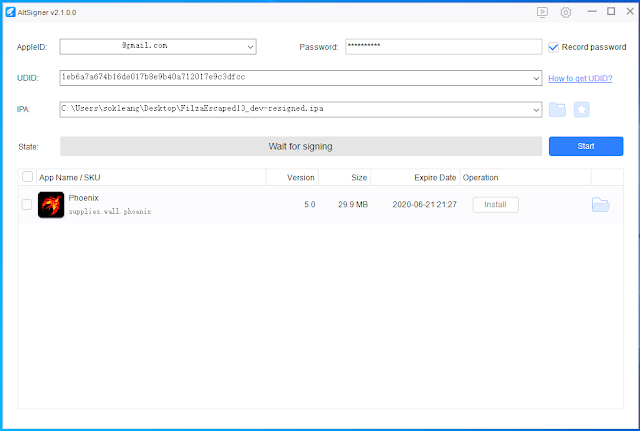The height and width of the screenshot is (431, 640).
Task: Select the Phoenix app name text
Action: (84, 198)
